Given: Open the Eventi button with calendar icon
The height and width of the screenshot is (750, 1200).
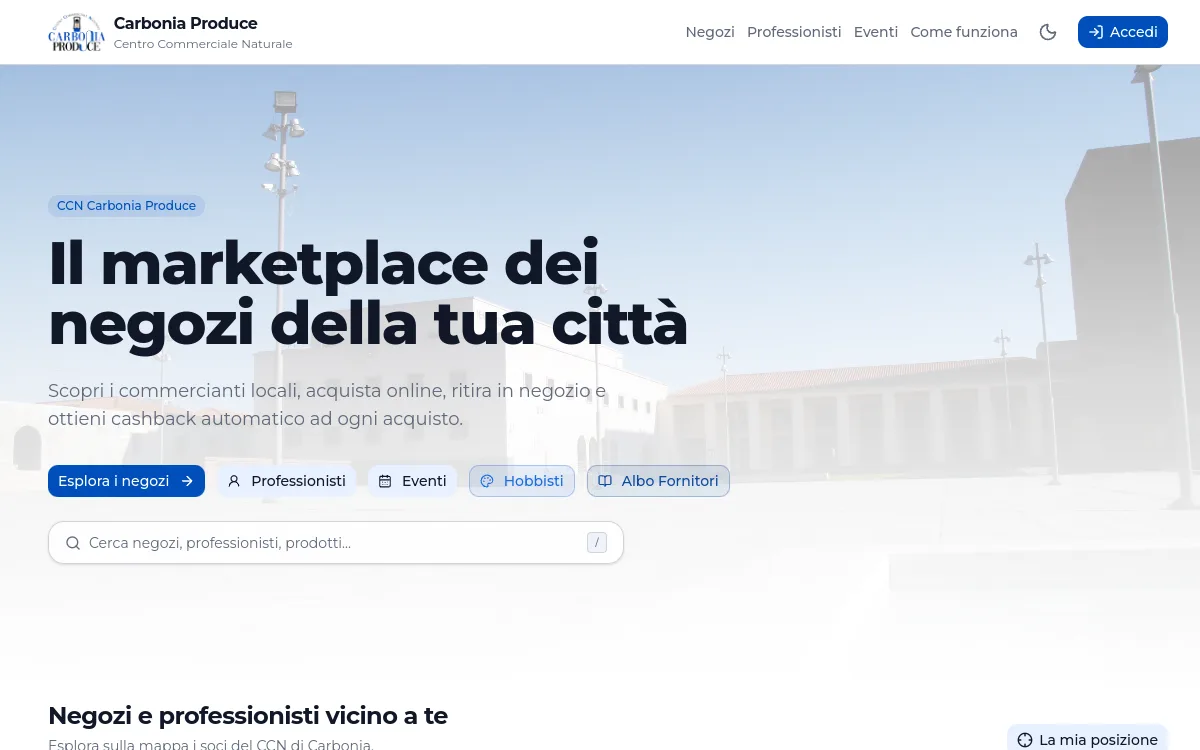Looking at the screenshot, I should [412, 481].
